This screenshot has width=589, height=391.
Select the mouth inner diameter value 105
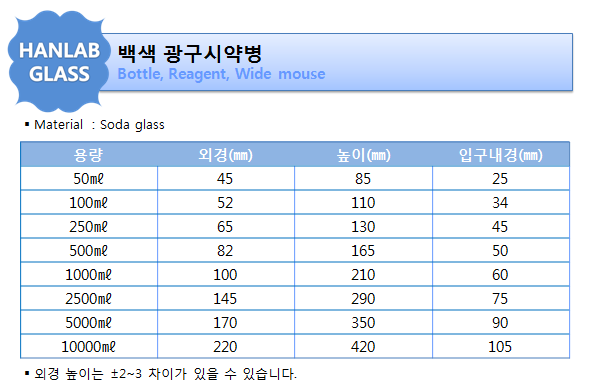tap(500, 347)
